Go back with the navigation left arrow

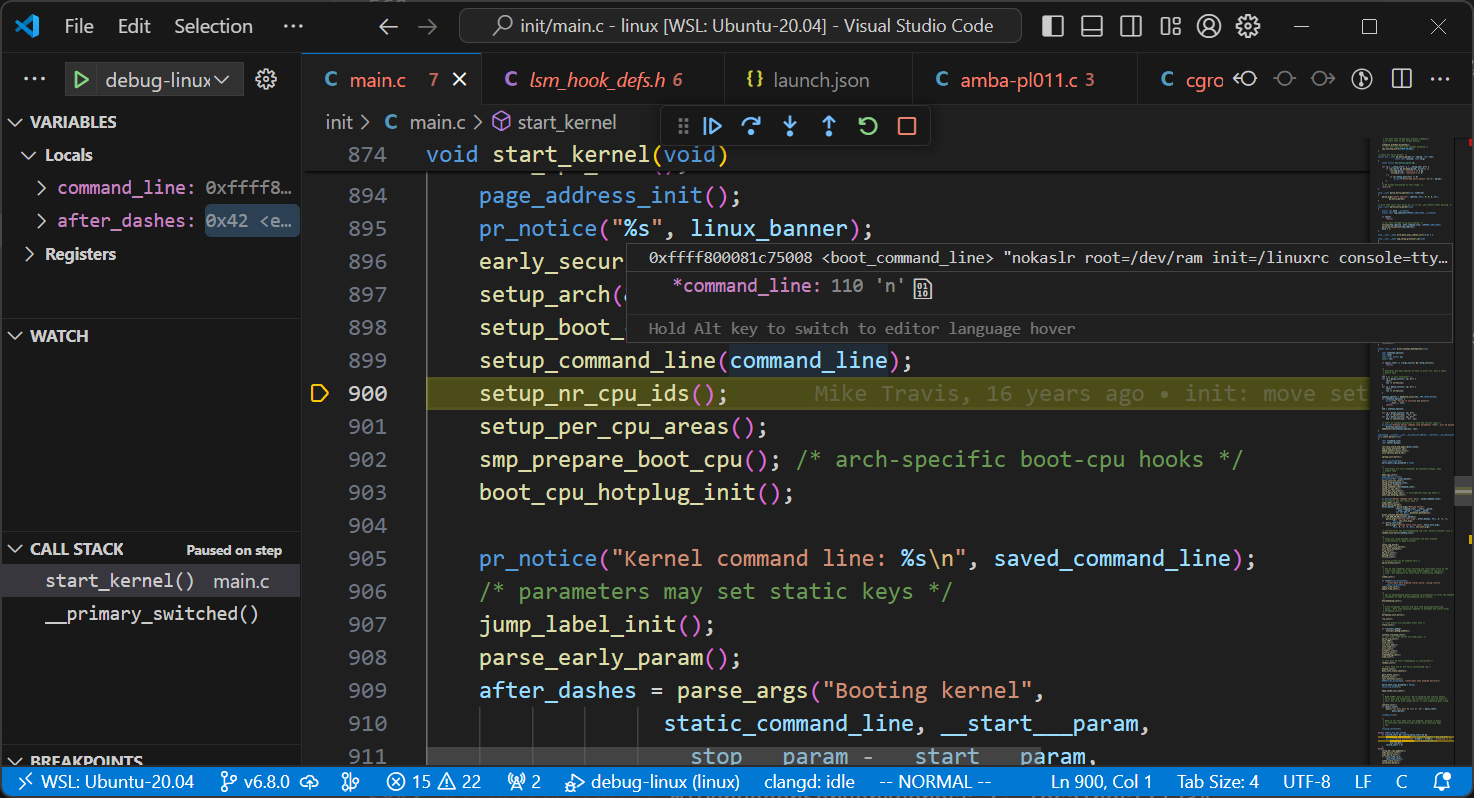point(389,27)
